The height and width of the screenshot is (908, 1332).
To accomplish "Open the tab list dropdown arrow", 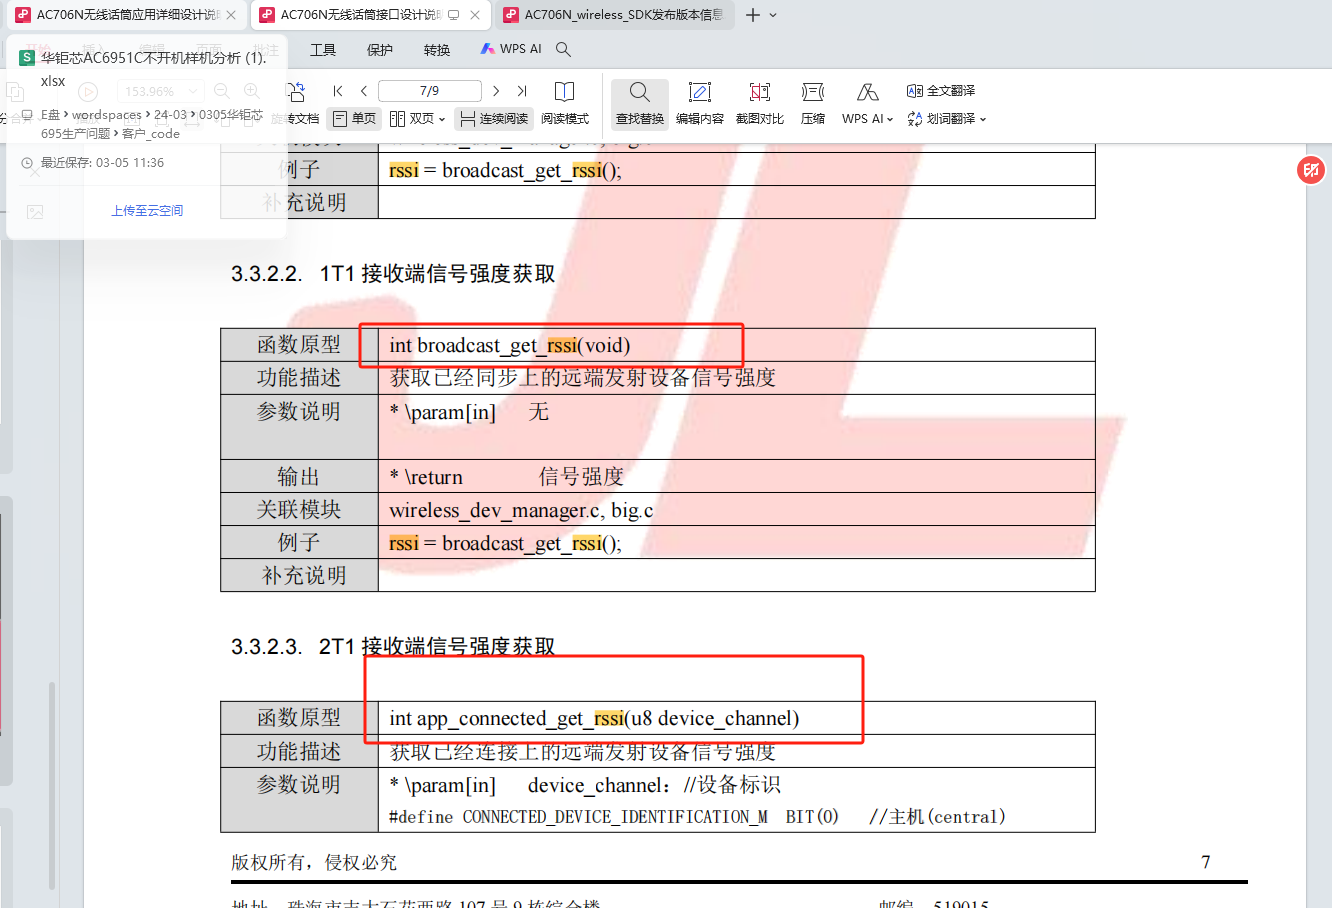I will pyautogui.click(x=773, y=15).
